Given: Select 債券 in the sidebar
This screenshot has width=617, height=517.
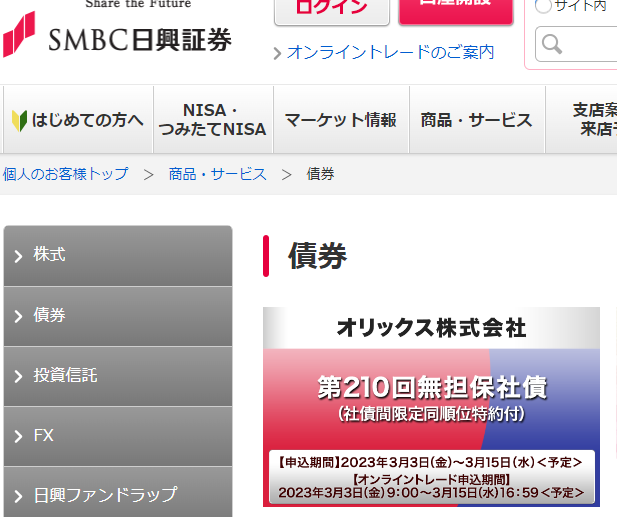Looking at the screenshot, I should point(118,316).
